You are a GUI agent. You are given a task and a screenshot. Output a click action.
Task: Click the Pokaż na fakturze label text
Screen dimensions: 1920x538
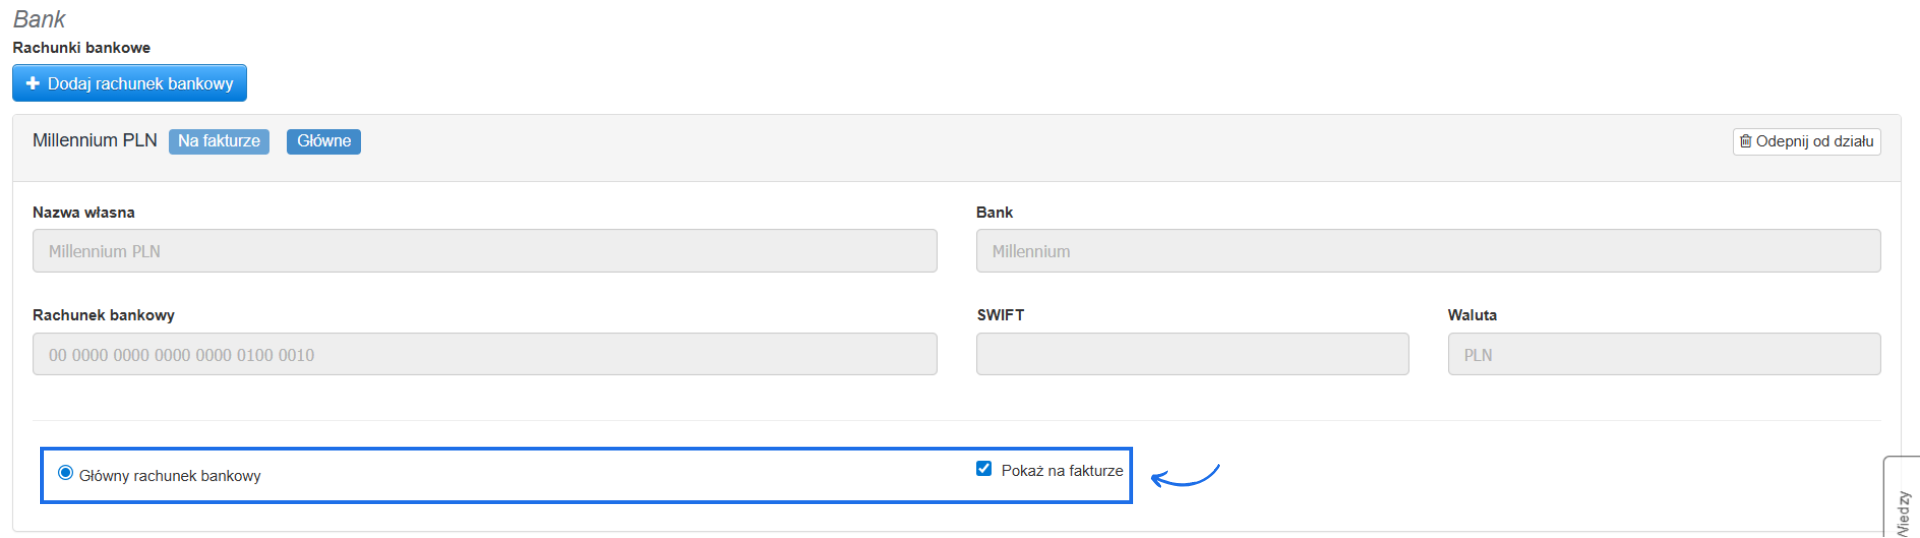1062,471
